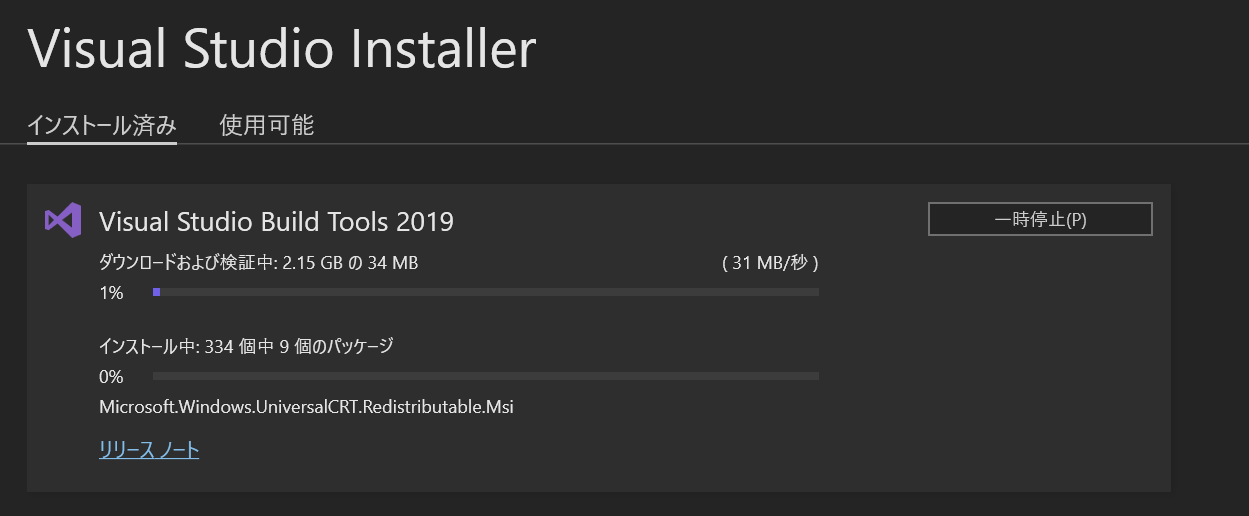1249x516 pixels.
Task: Click the 31 MB/秒 download speed
Action: click(770, 264)
